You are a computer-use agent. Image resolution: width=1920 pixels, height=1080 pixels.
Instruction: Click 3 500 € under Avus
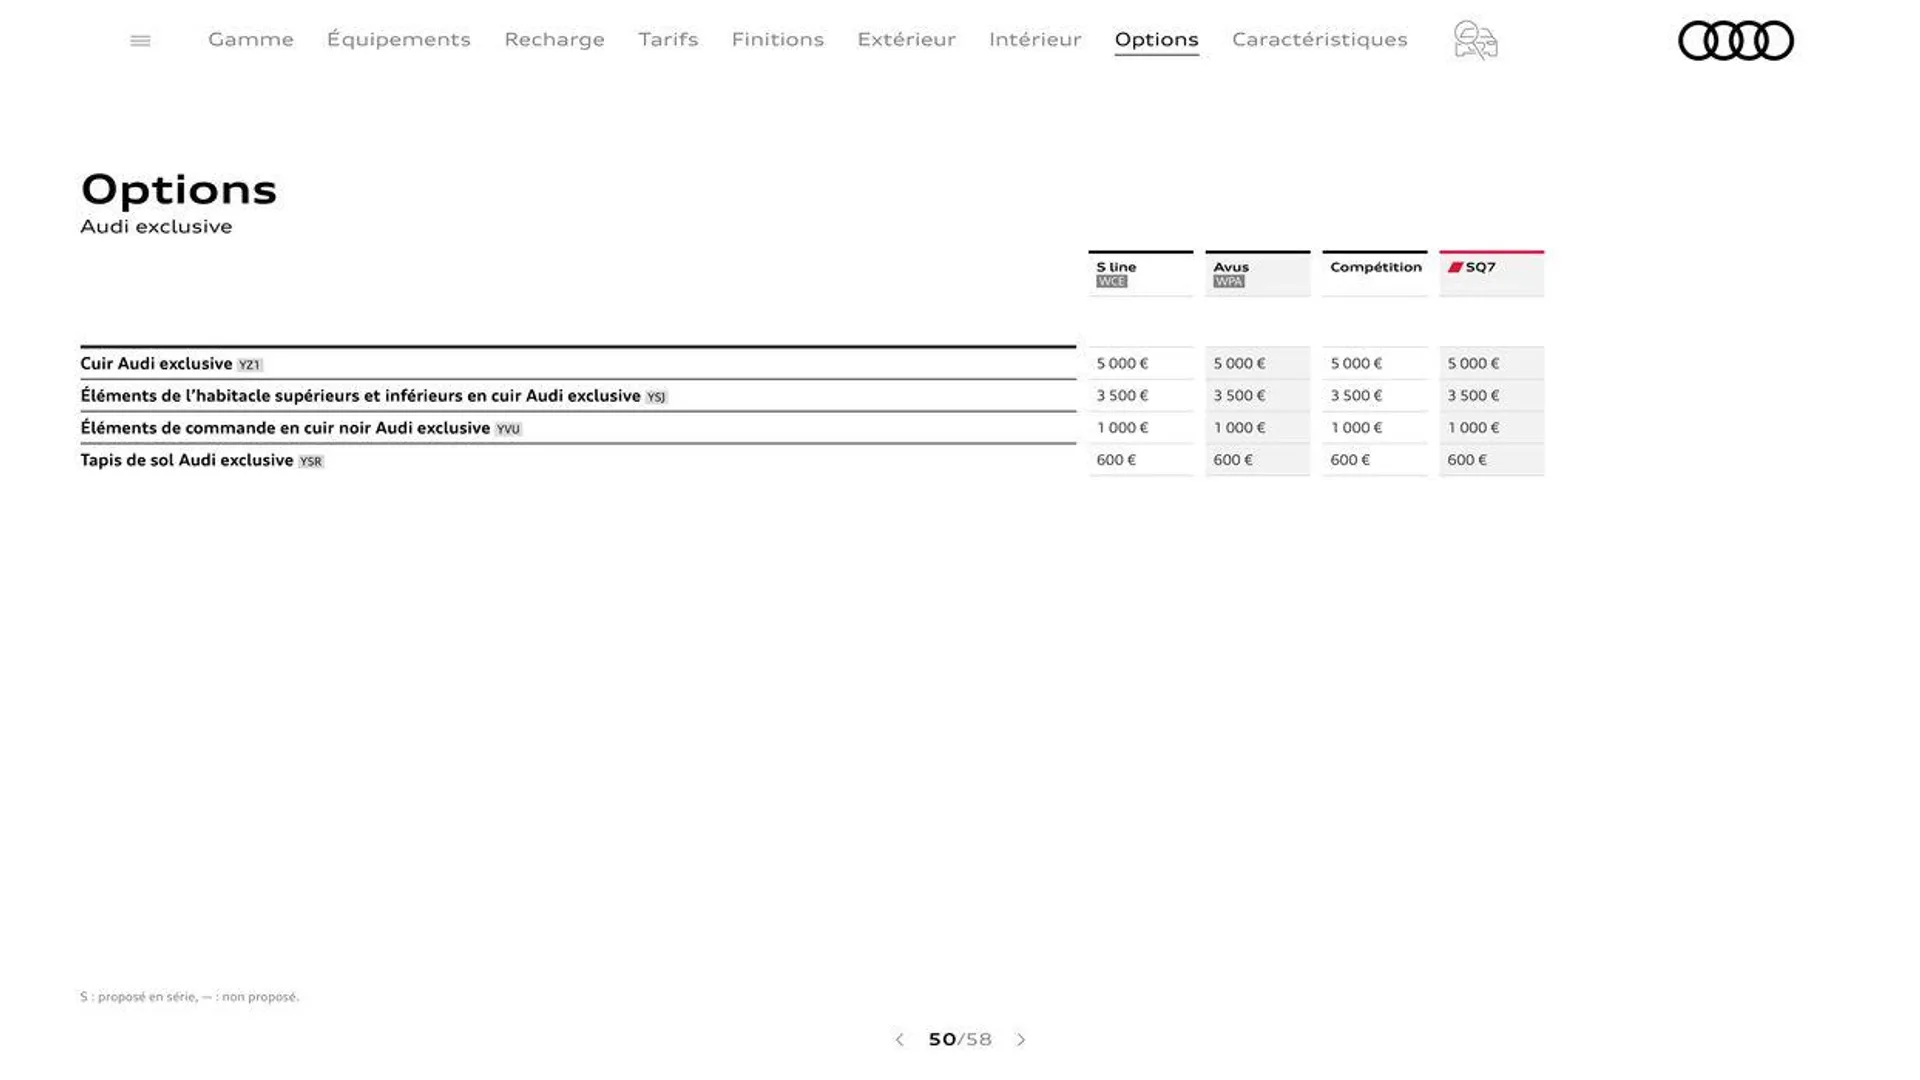(x=1239, y=395)
